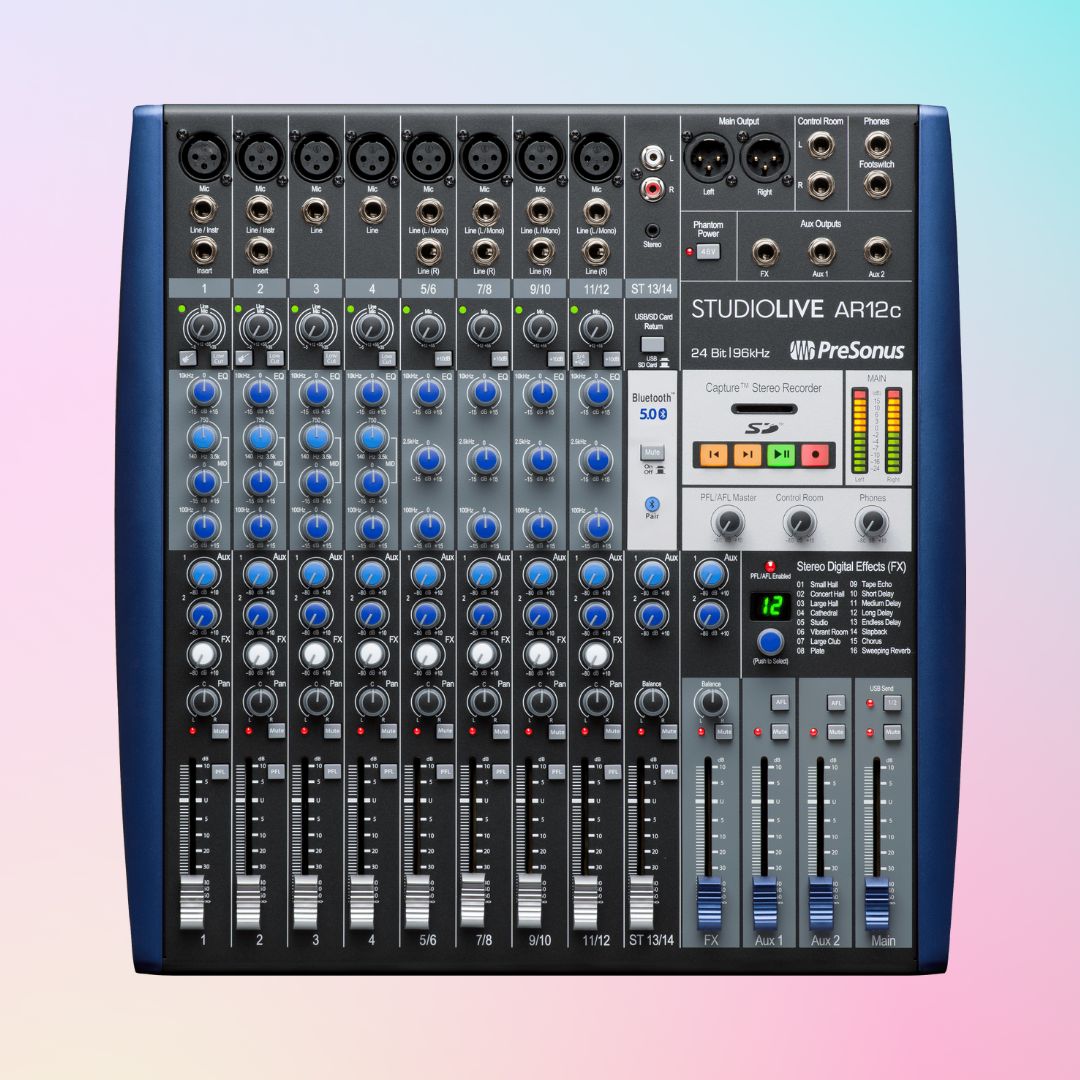This screenshot has height=1080, width=1080.
Task: Click the 'STUDIOLIVE AR12c' model name
Action: [796, 309]
